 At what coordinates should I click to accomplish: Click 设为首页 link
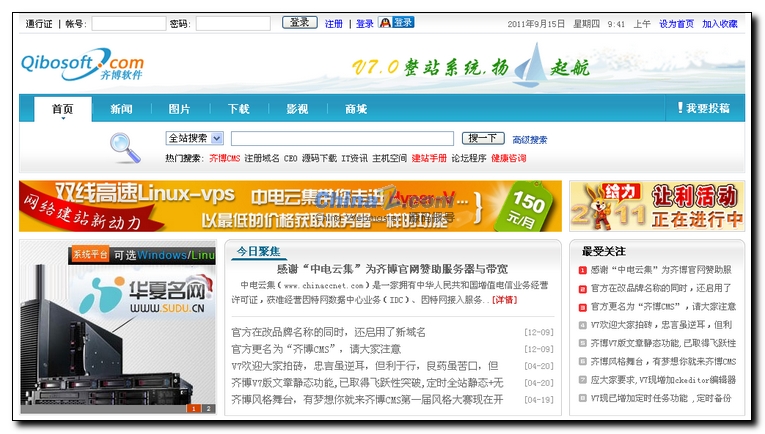coord(676,23)
